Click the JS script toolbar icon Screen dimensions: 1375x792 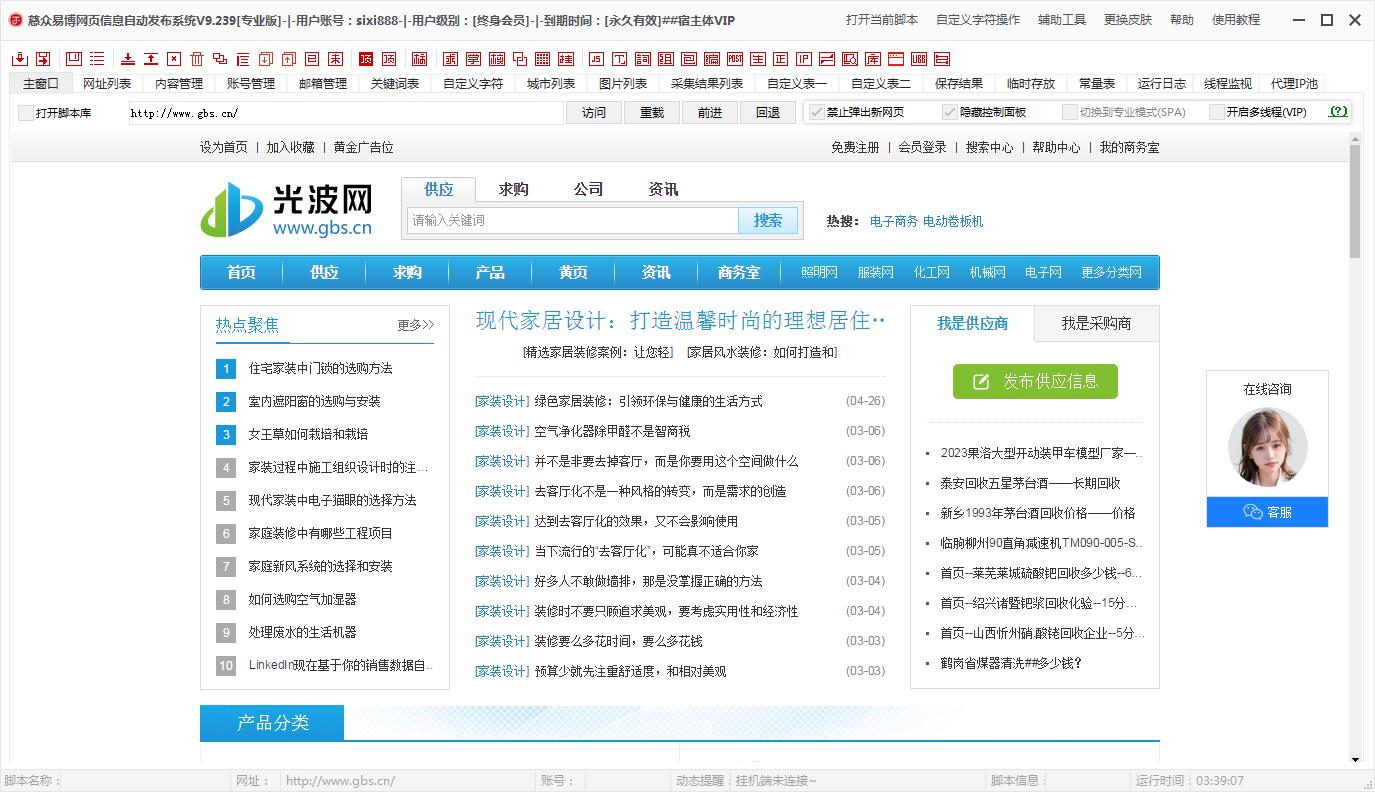pyautogui.click(x=596, y=59)
